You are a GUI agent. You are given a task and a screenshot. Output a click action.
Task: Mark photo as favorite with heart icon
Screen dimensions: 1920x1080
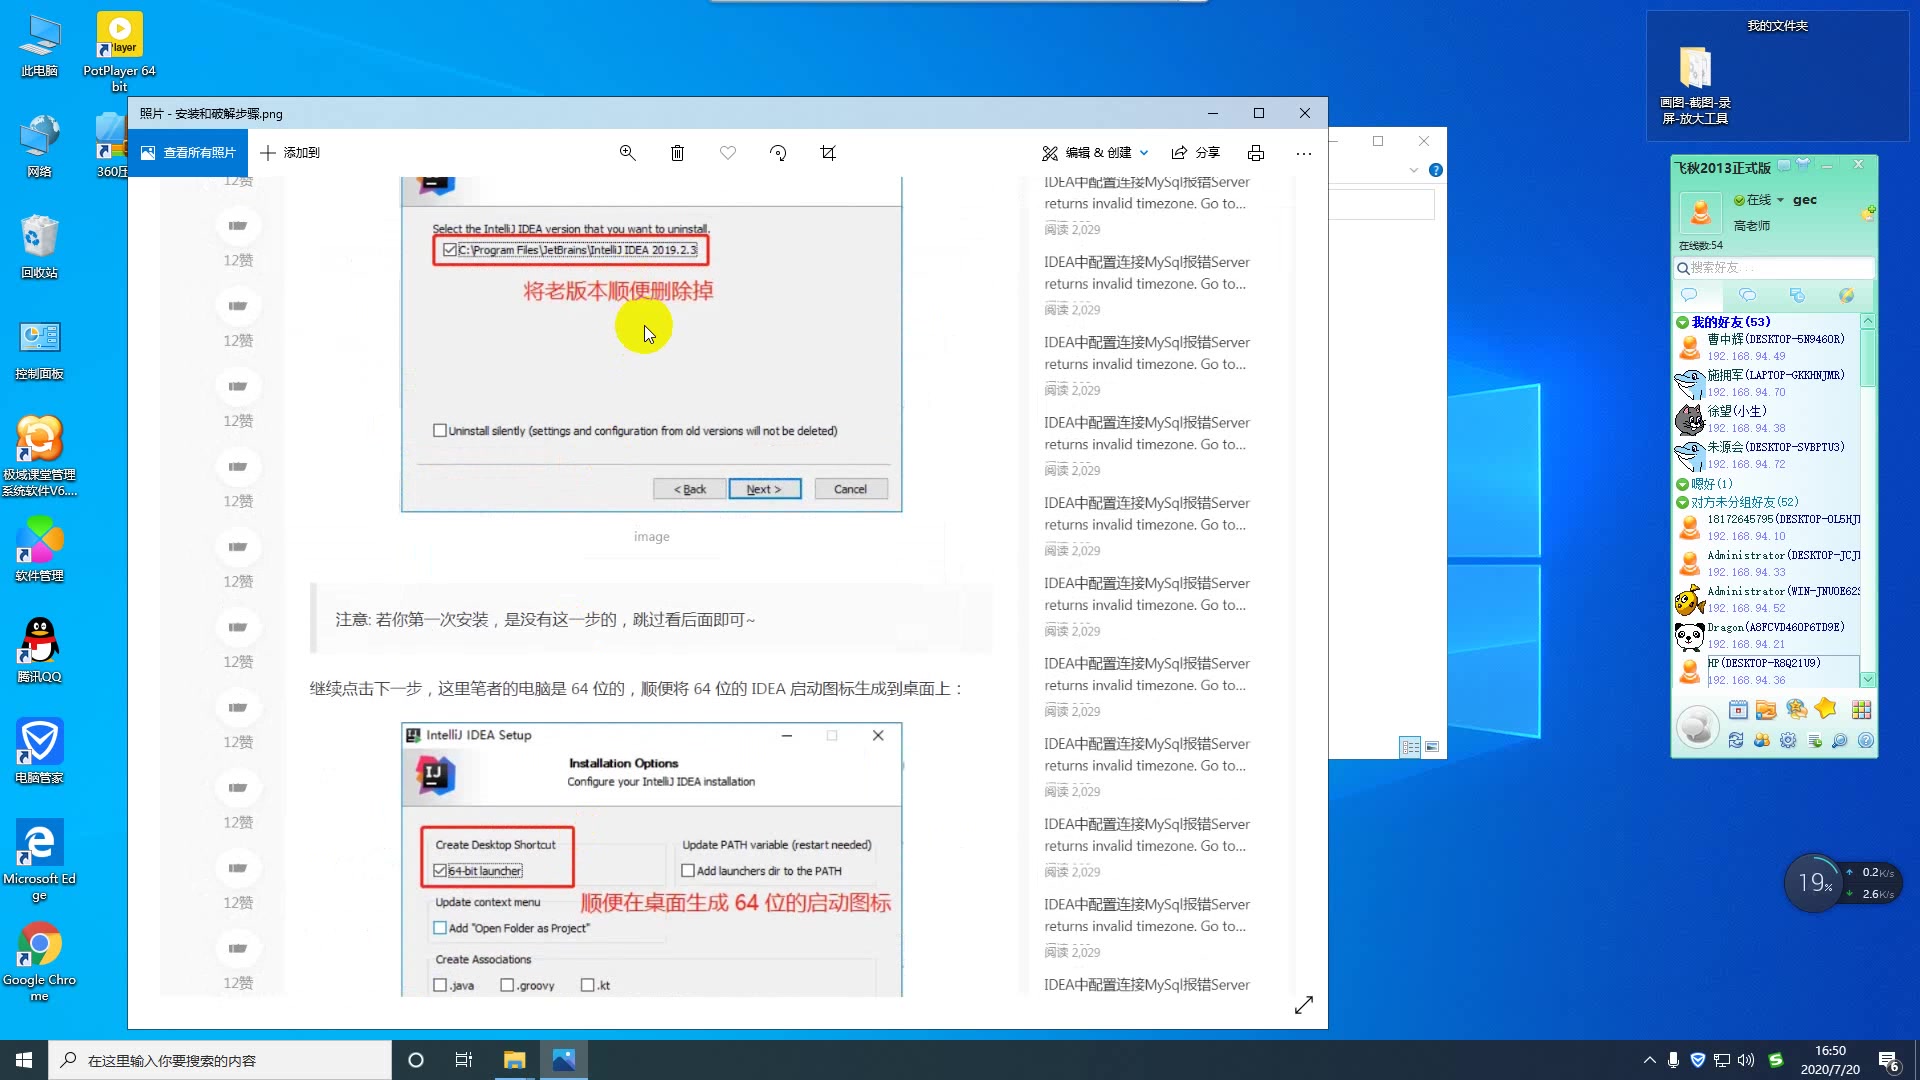point(728,153)
